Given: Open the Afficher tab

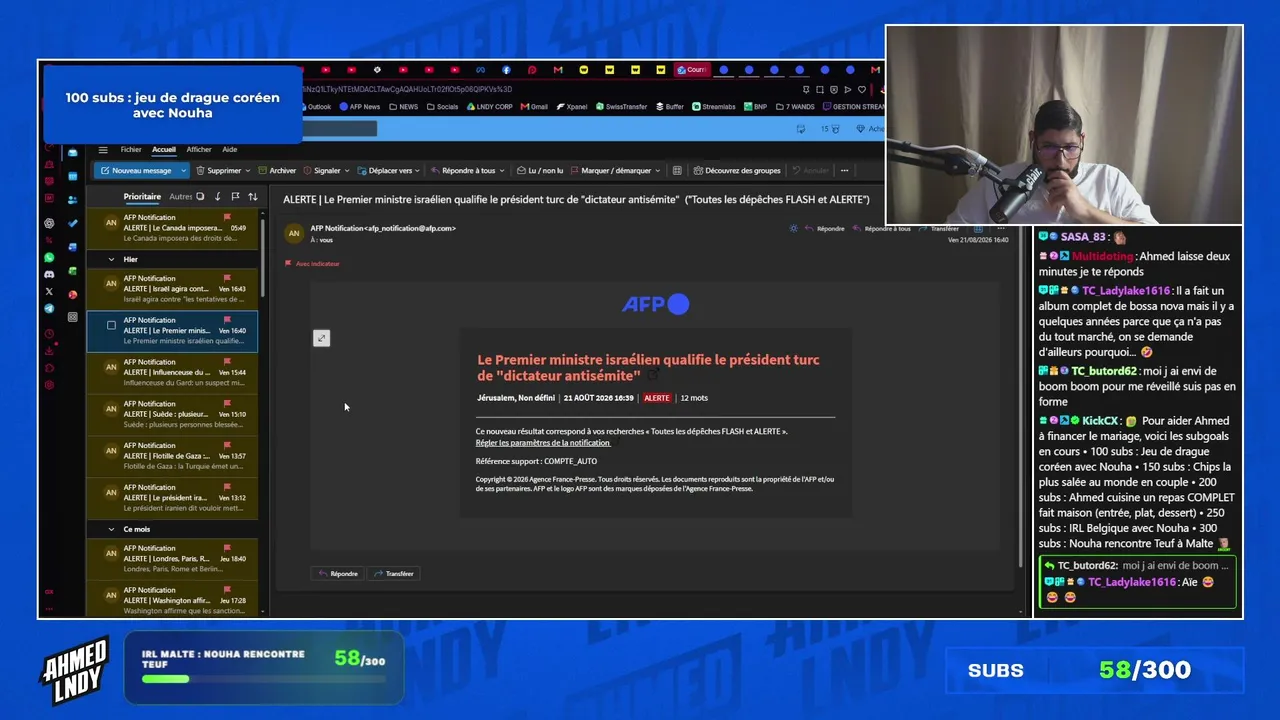Looking at the screenshot, I should (x=199, y=150).
